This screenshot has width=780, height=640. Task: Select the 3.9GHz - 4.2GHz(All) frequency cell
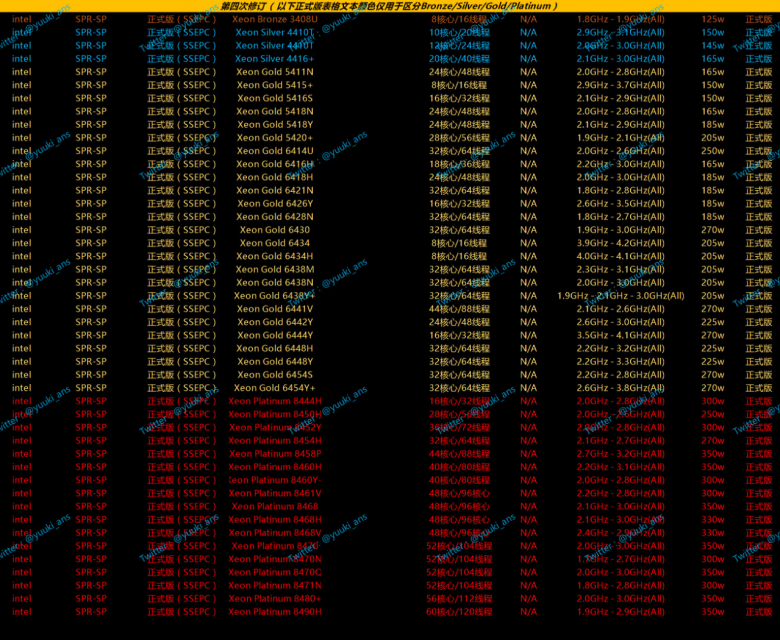click(620, 243)
